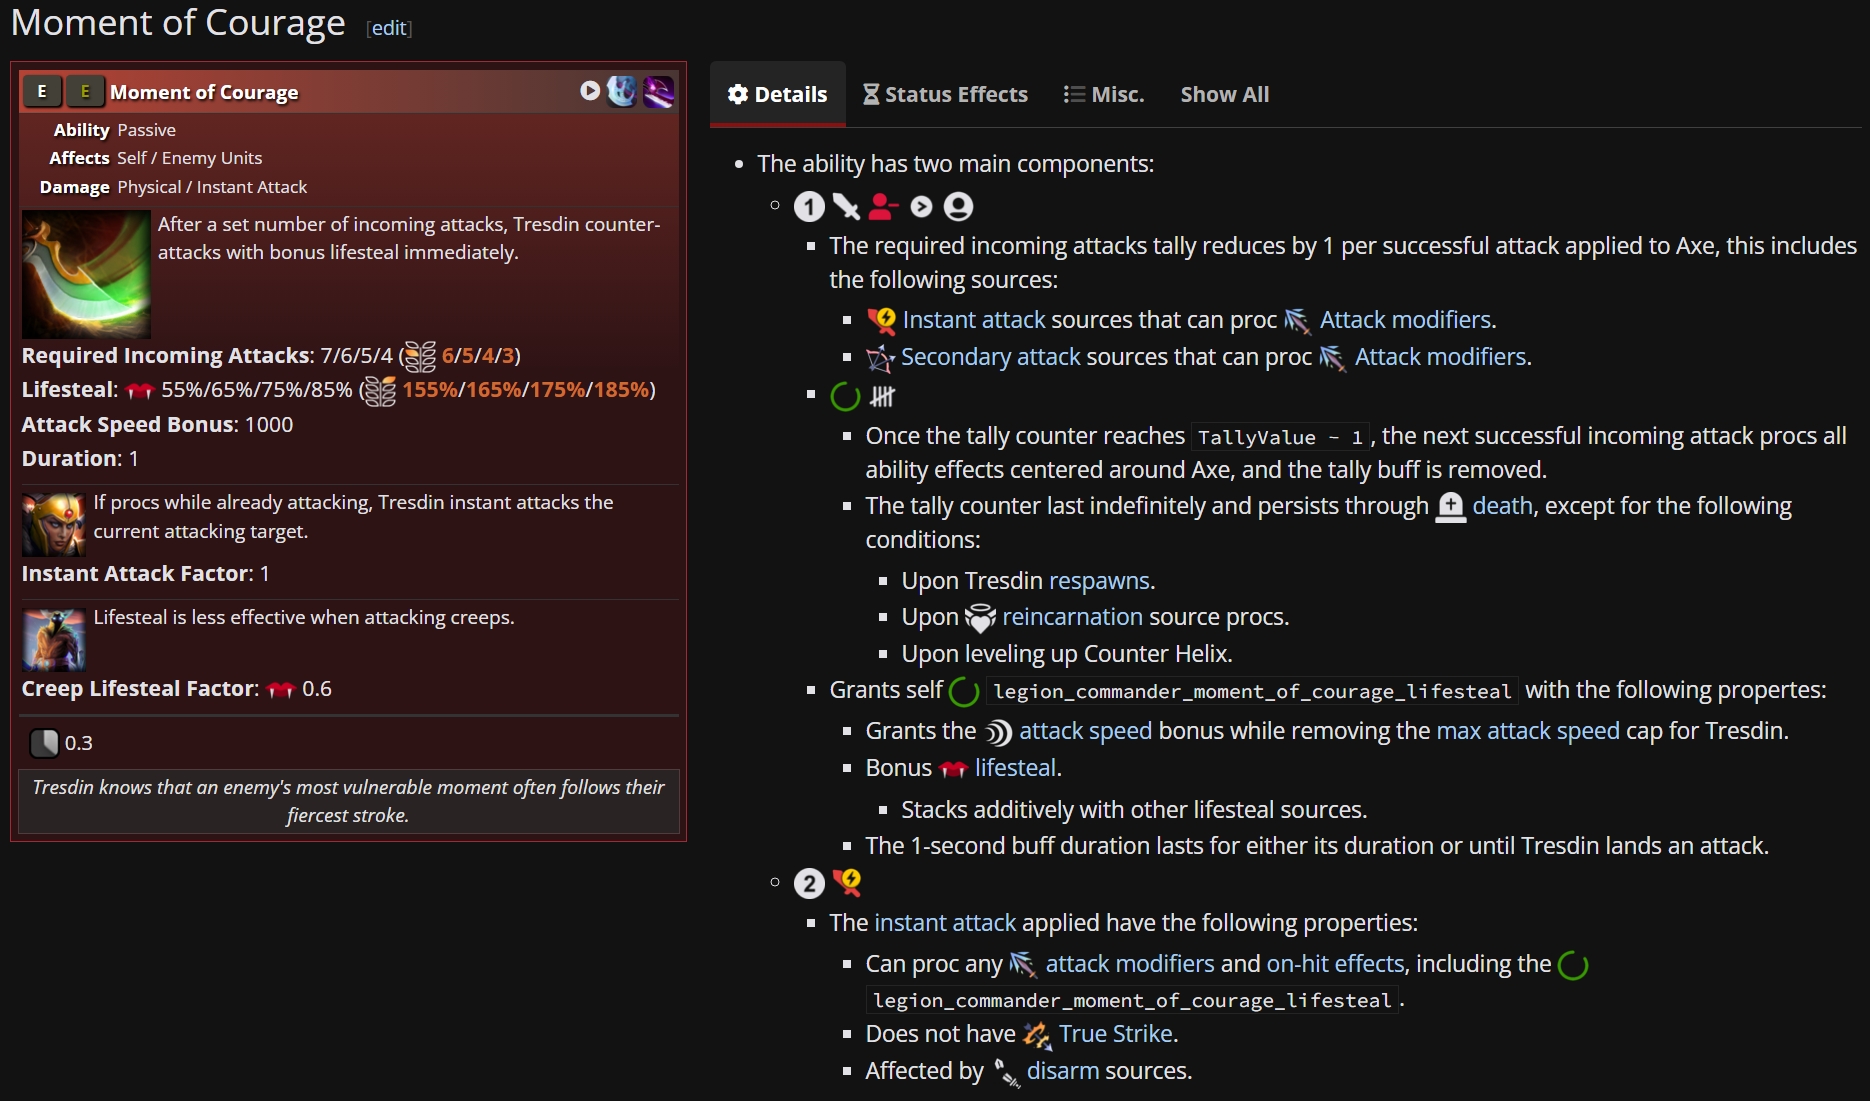Screen dimensions: 1870x1101
Task: Click the attack speed icon after Grants the
Action: coord(998,733)
